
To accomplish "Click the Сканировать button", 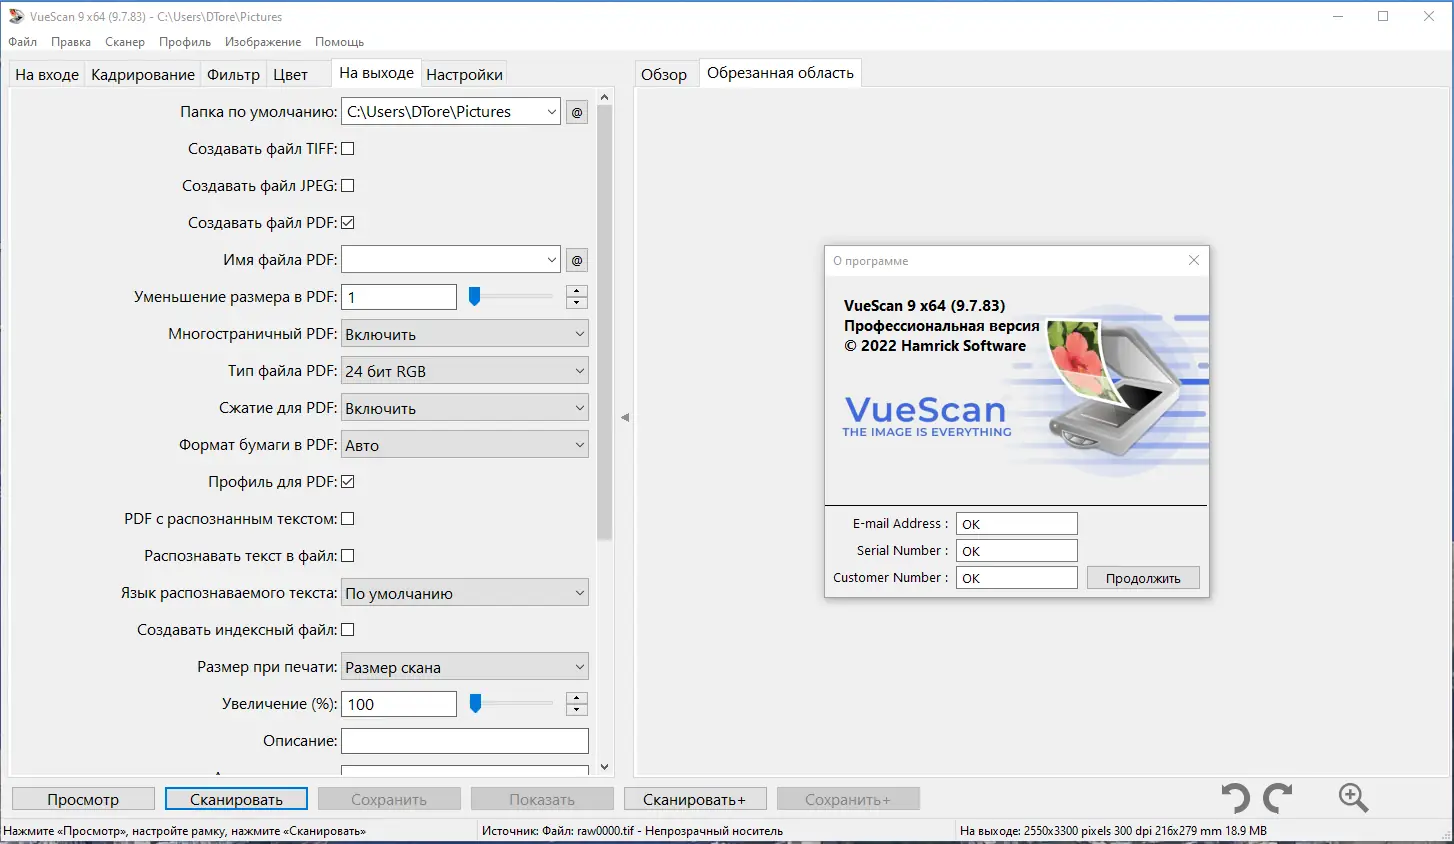I will click(236, 799).
